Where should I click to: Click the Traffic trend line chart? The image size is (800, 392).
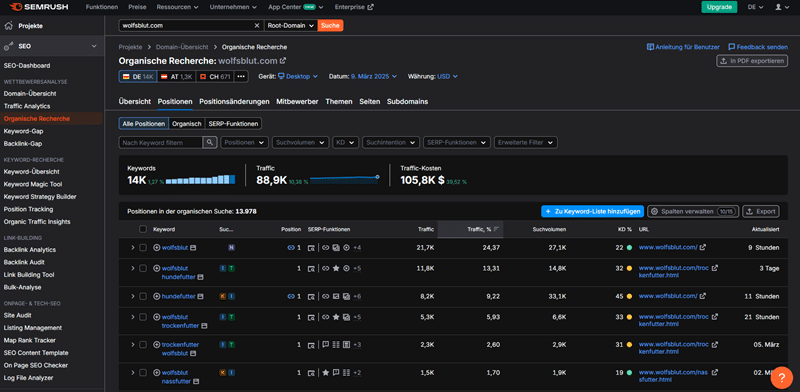(344, 179)
